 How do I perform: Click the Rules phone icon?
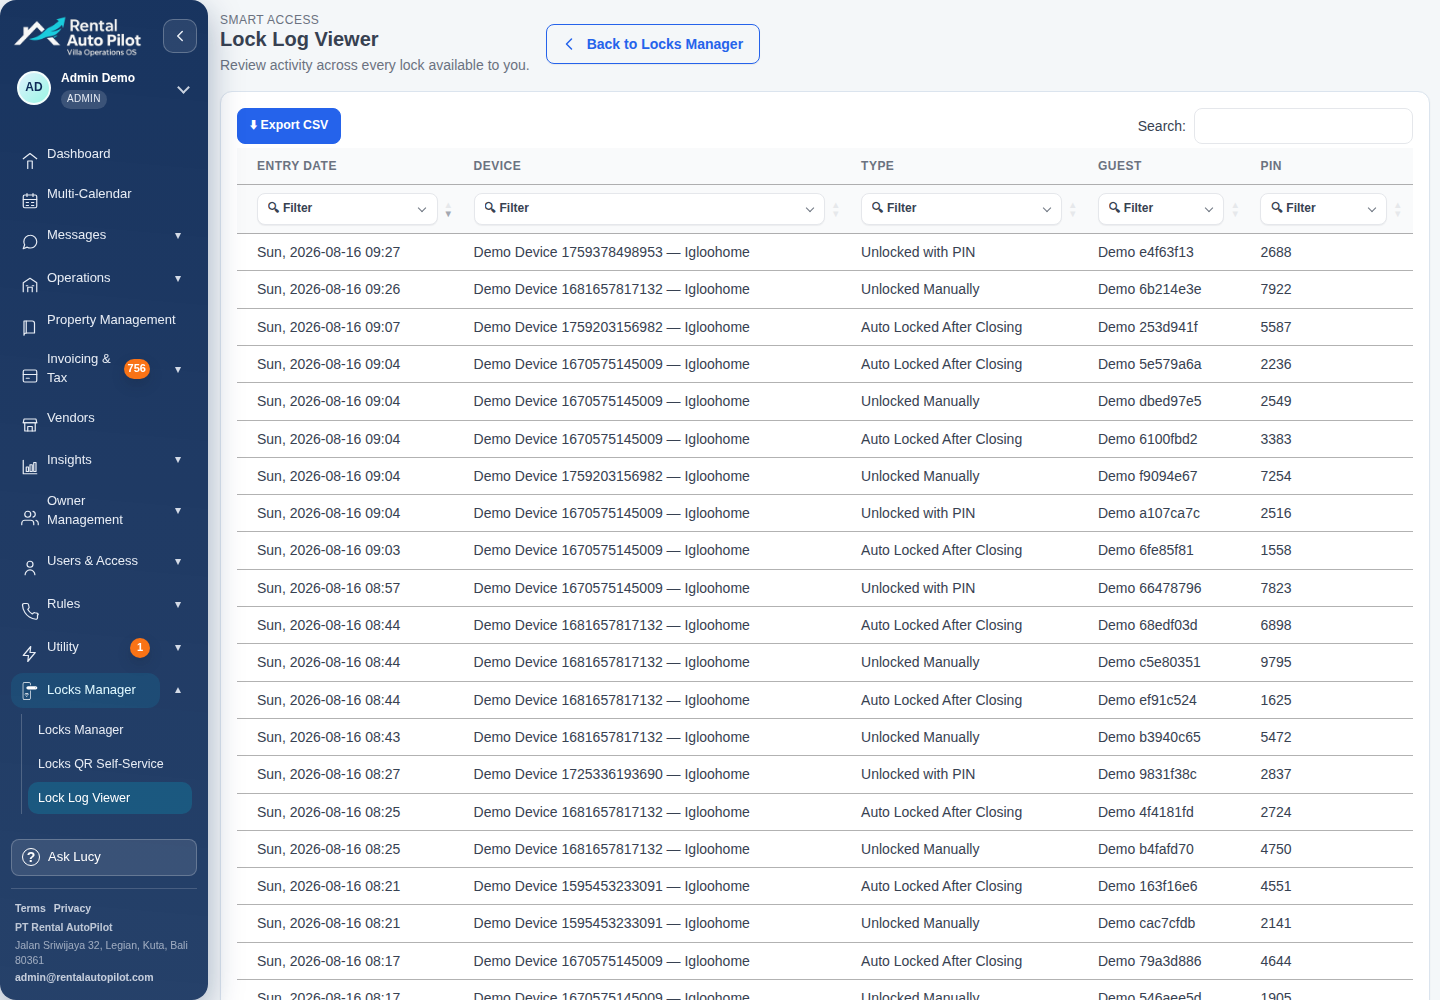pyautogui.click(x=30, y=611)
